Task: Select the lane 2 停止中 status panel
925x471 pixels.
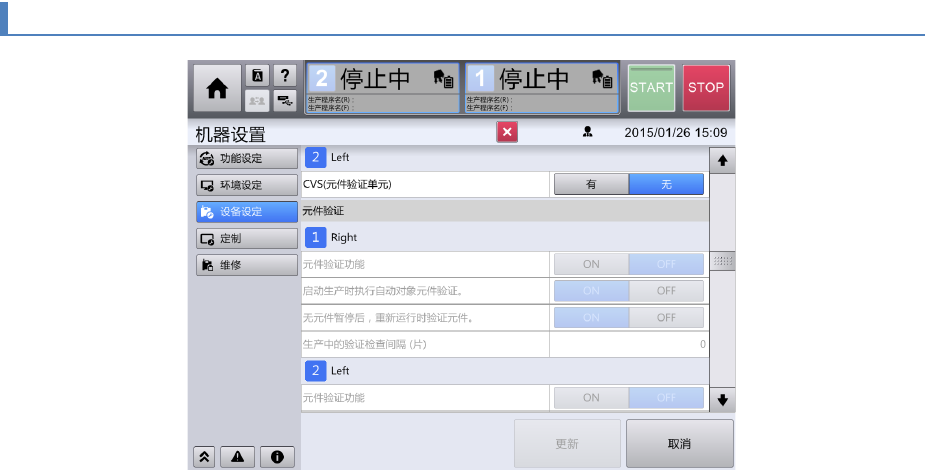Action: tap(382, 88)
